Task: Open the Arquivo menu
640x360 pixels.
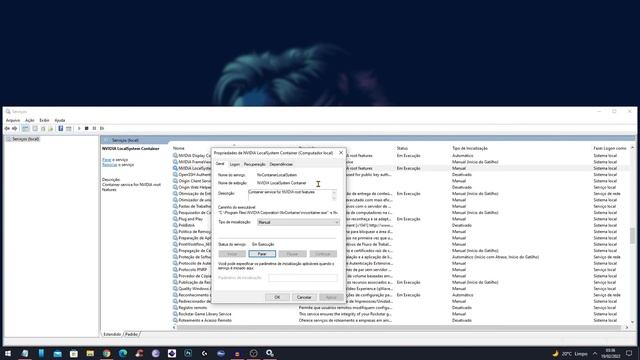Action: 13,120
